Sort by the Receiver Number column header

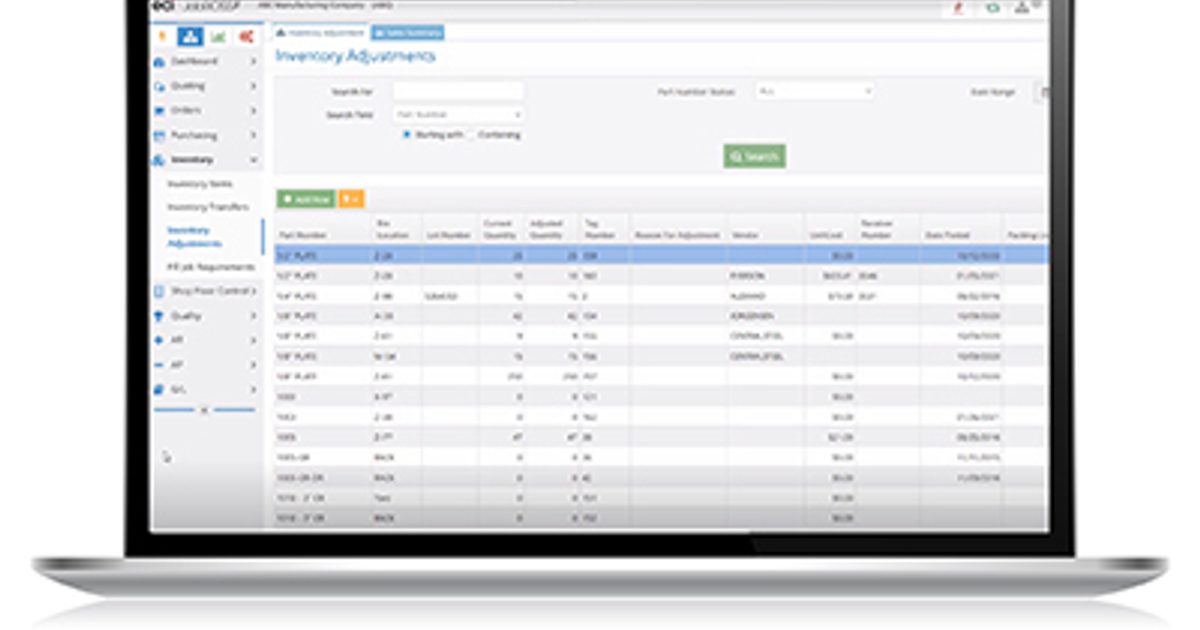click(x=875, y=229)
